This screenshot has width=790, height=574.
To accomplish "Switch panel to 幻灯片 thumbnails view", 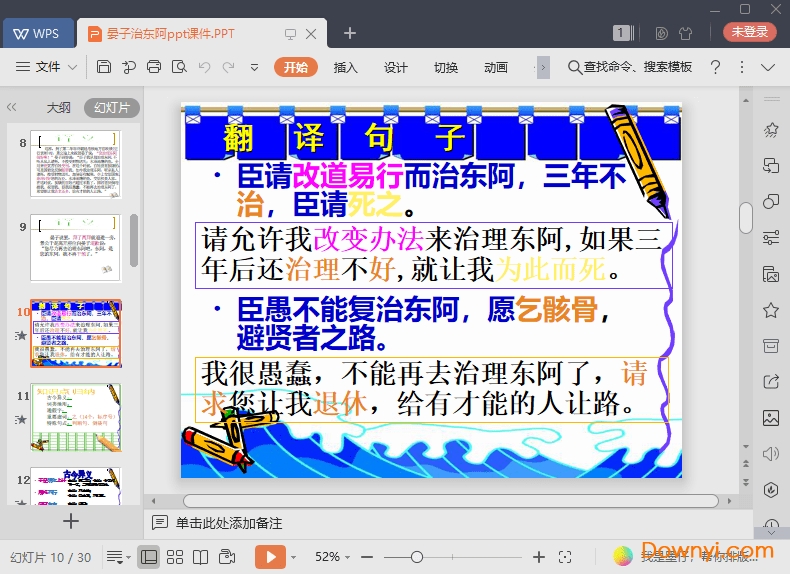I will point(110,108).
